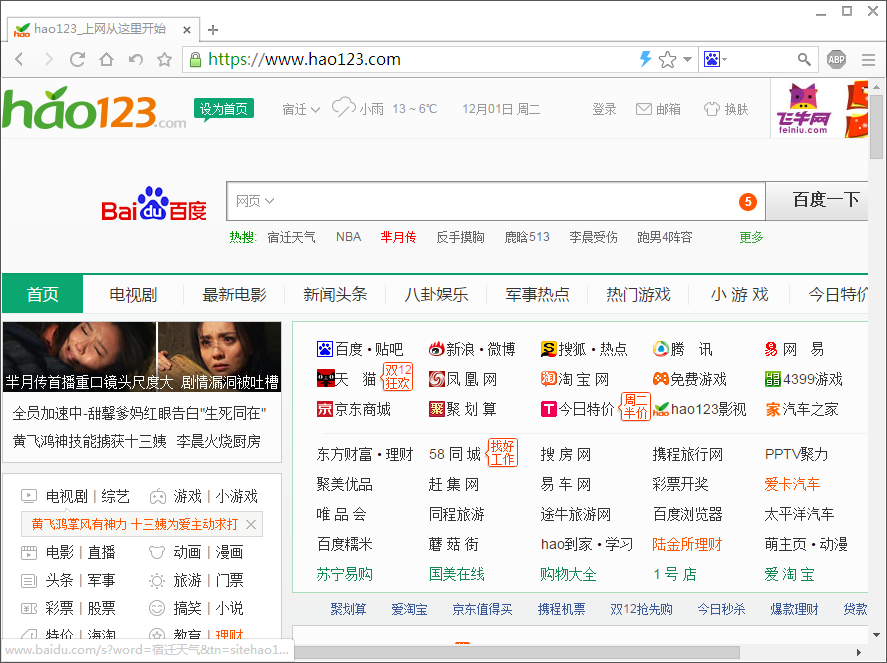Click the vertical scrollbar thumb
Image resolution: width=887 pixels, height=663 pixels.
876,127
